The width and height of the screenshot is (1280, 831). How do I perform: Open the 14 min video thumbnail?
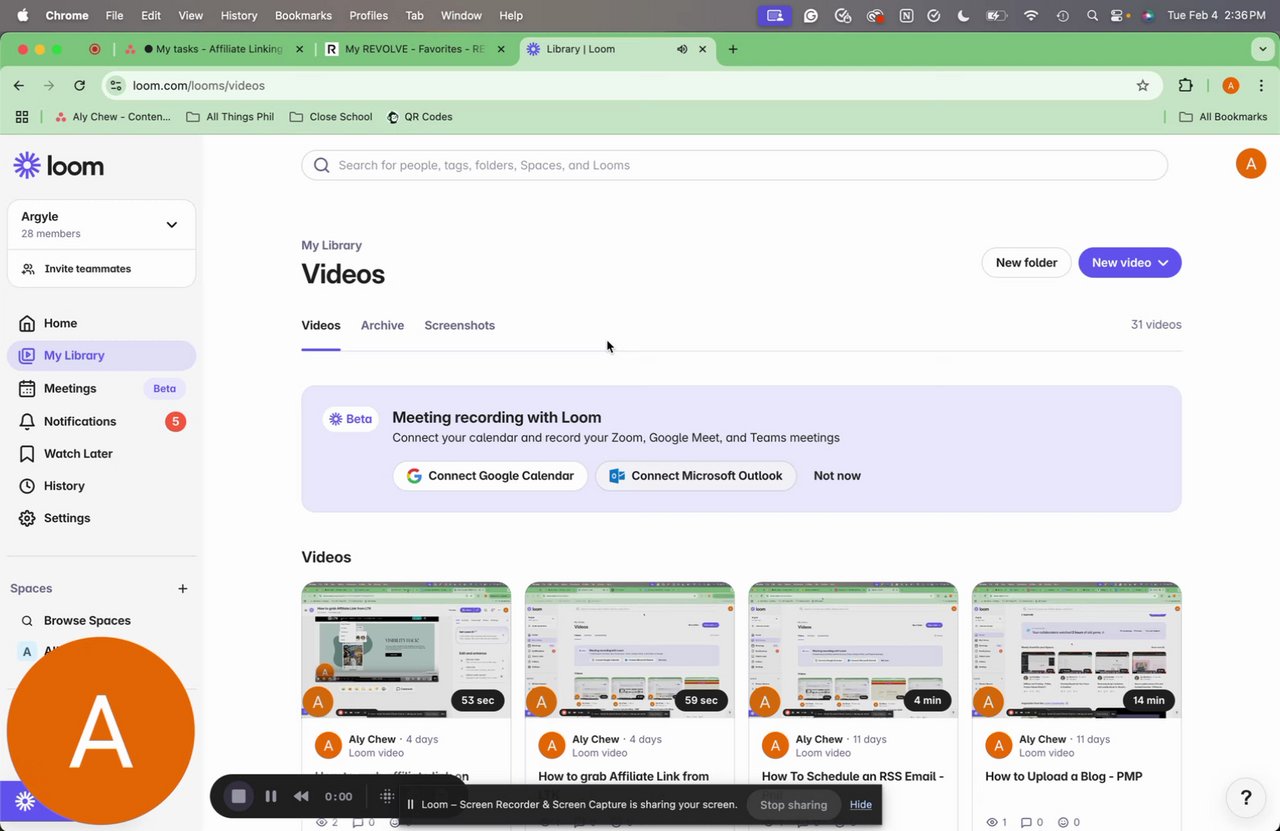1077,650
